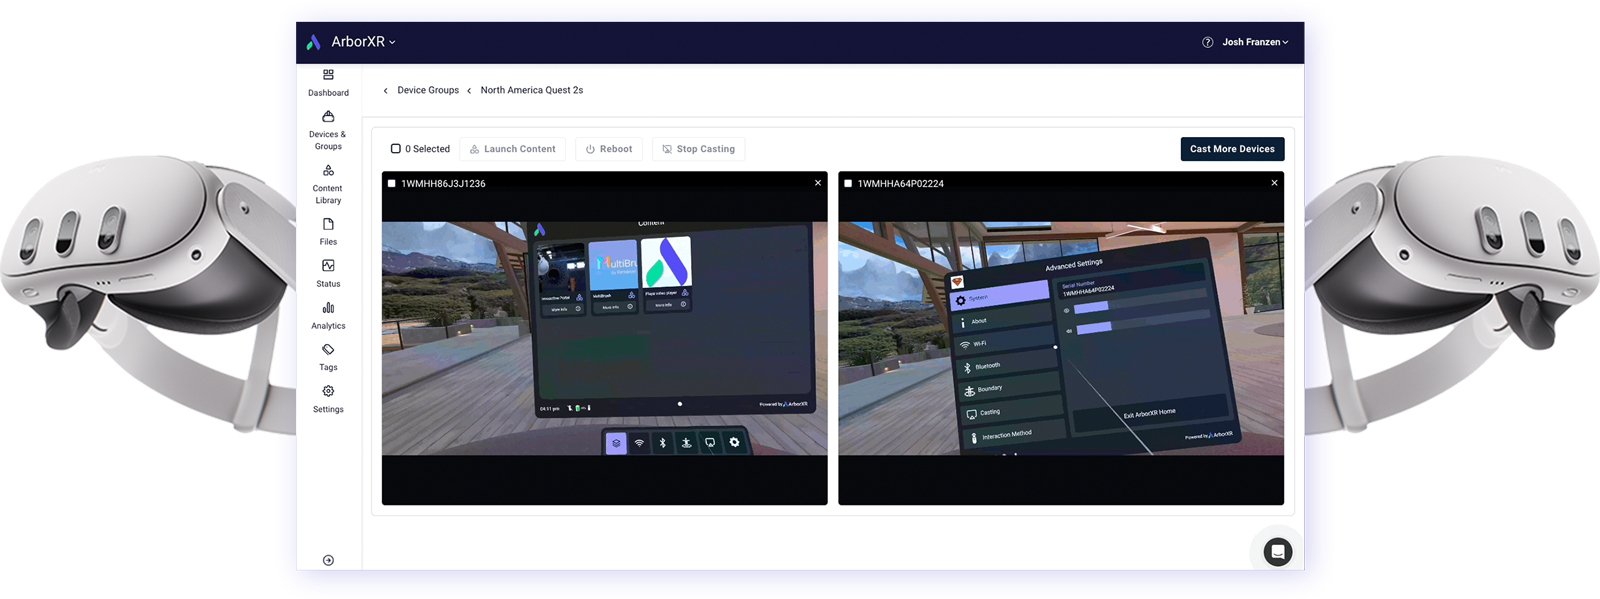Viewport: 1600px width, 599px height.
Task: Click the gear icon in headset toolbar
Action: point(734,442)
